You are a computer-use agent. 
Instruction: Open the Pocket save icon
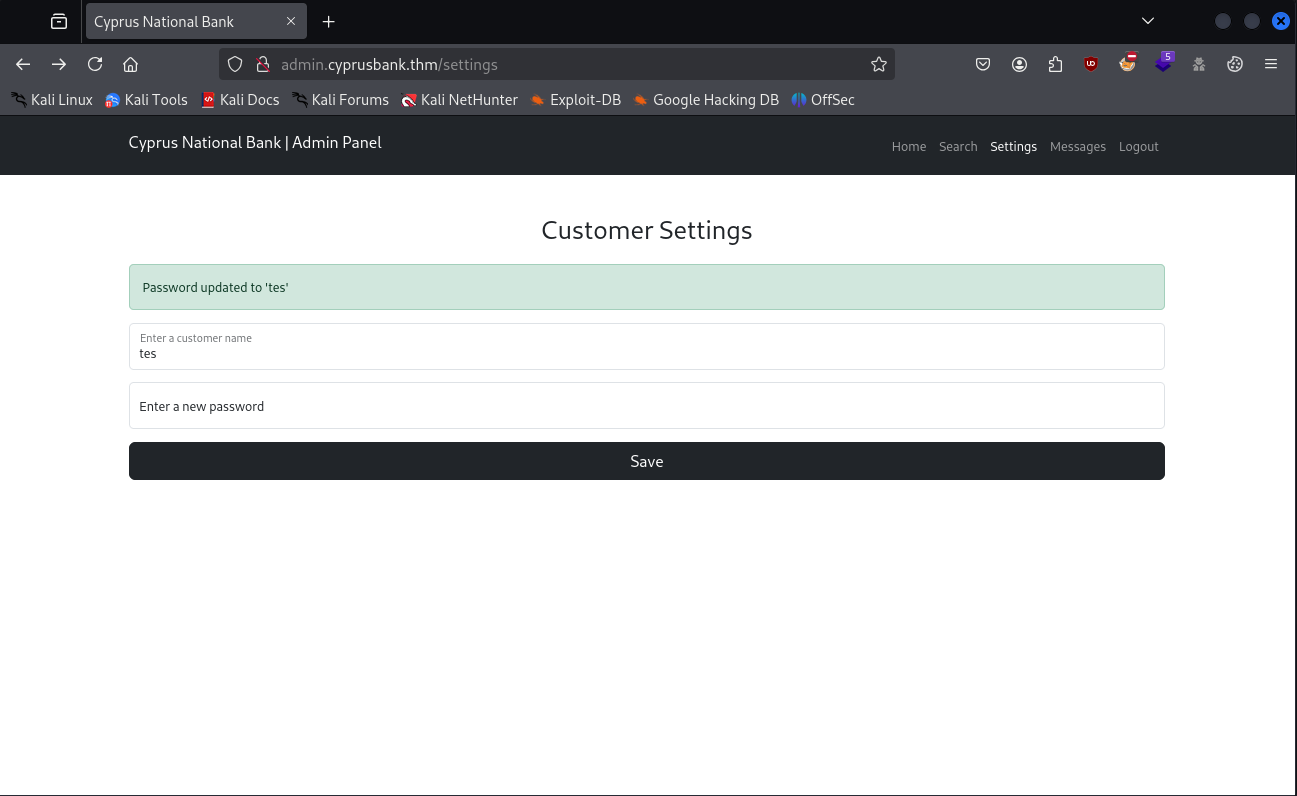pyautogui.click(x=983, y=64)
